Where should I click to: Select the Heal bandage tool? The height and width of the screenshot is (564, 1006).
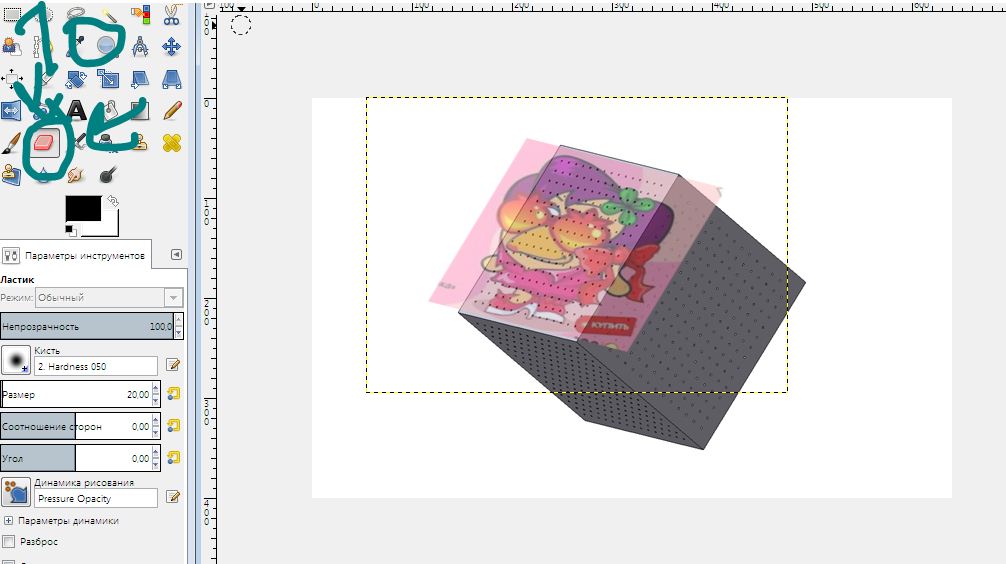(171, 142)
